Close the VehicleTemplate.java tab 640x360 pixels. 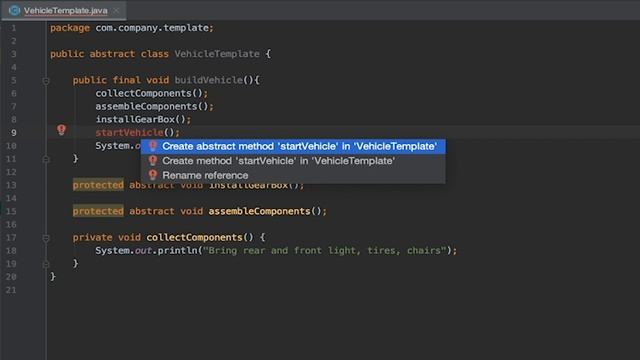click(116, 11)
